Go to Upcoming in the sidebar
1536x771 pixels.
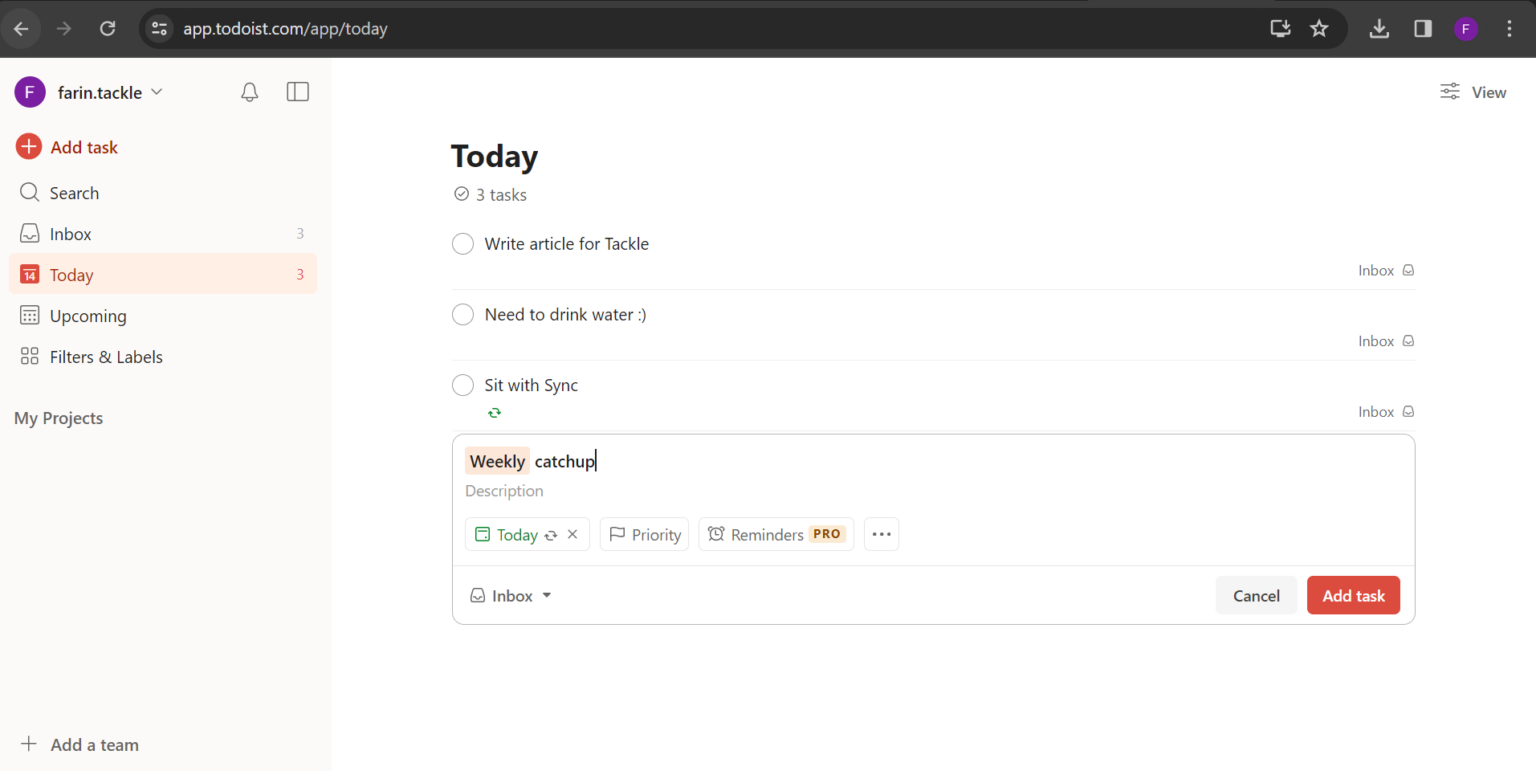[88, 316]
